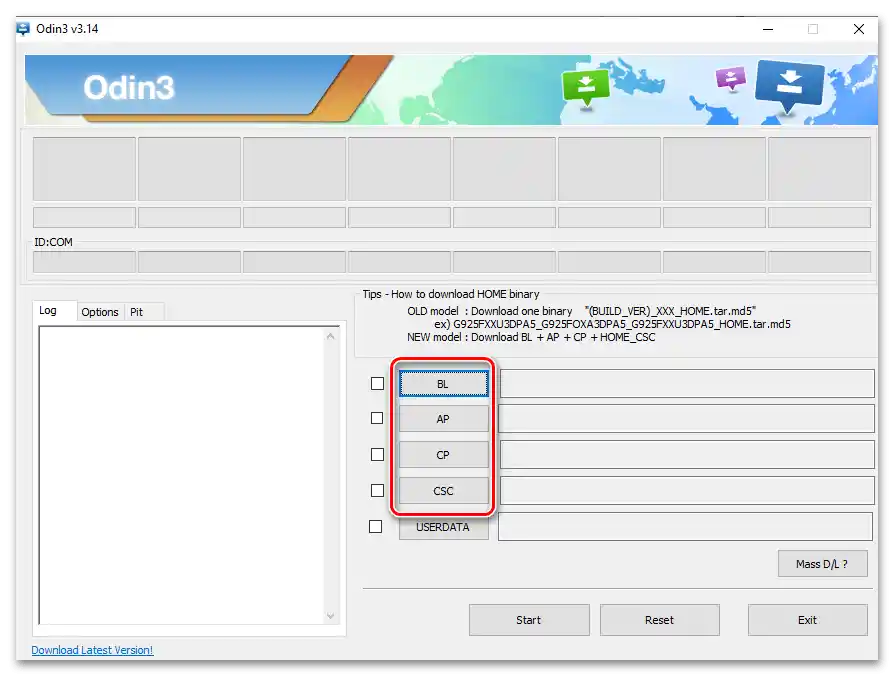Click inside the empty log text area
894x676 pixels.
coord(182,476)
